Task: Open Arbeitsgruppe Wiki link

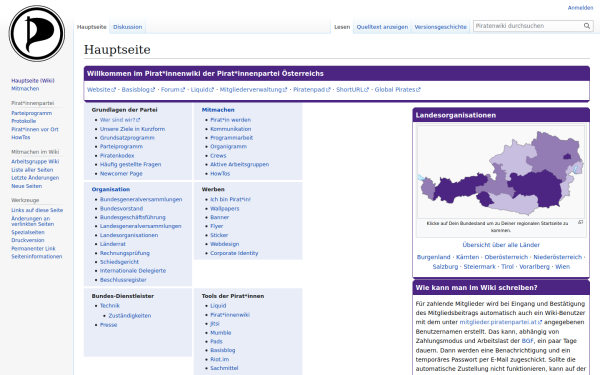Action: [35, 161]
